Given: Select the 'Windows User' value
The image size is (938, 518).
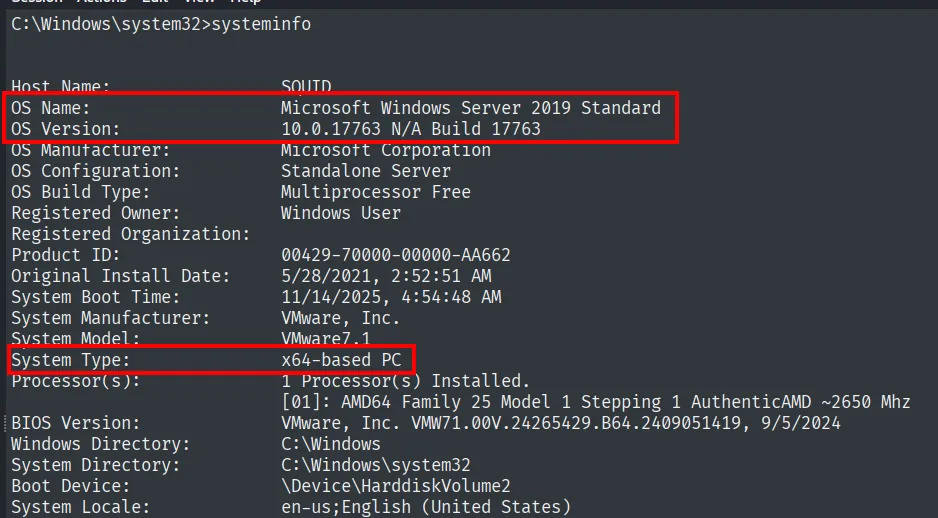Looking at the screenshot, I should click(341, 213).
